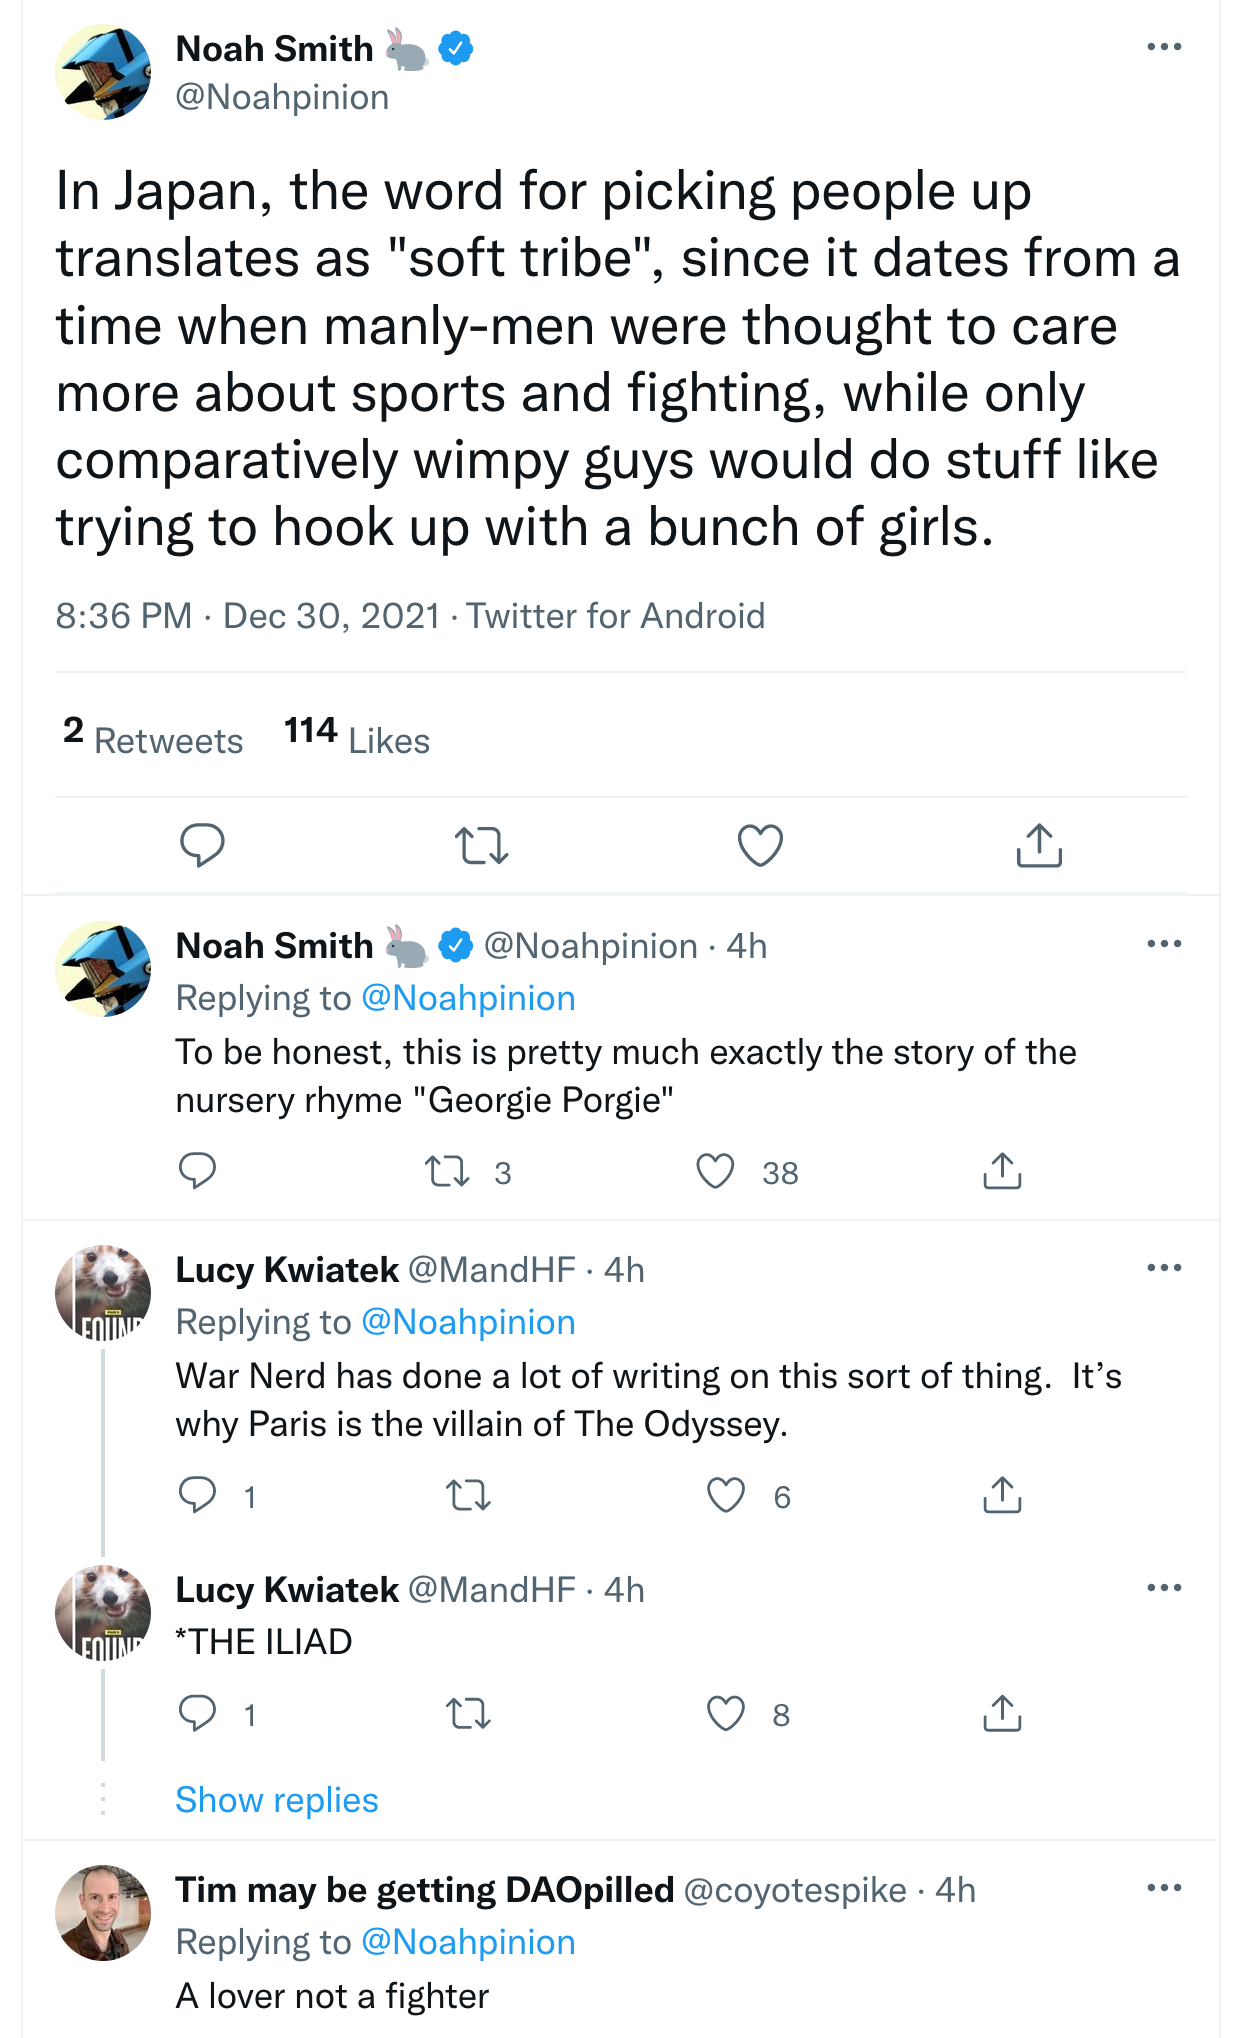This screenshot has height=2038, width=1242.
Task: Open Tim's profile picture avatar
Action: click(x=103, y=1912)
